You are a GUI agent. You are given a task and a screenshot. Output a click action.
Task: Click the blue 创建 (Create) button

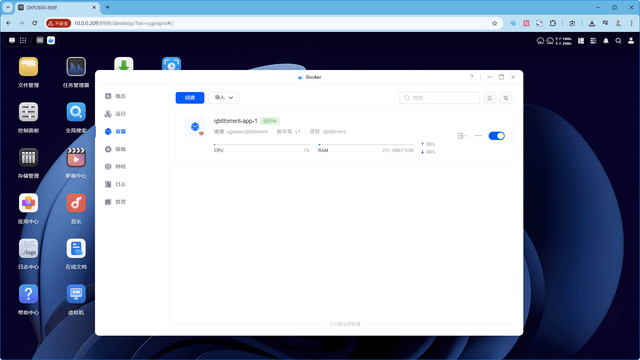click(190, 98)
